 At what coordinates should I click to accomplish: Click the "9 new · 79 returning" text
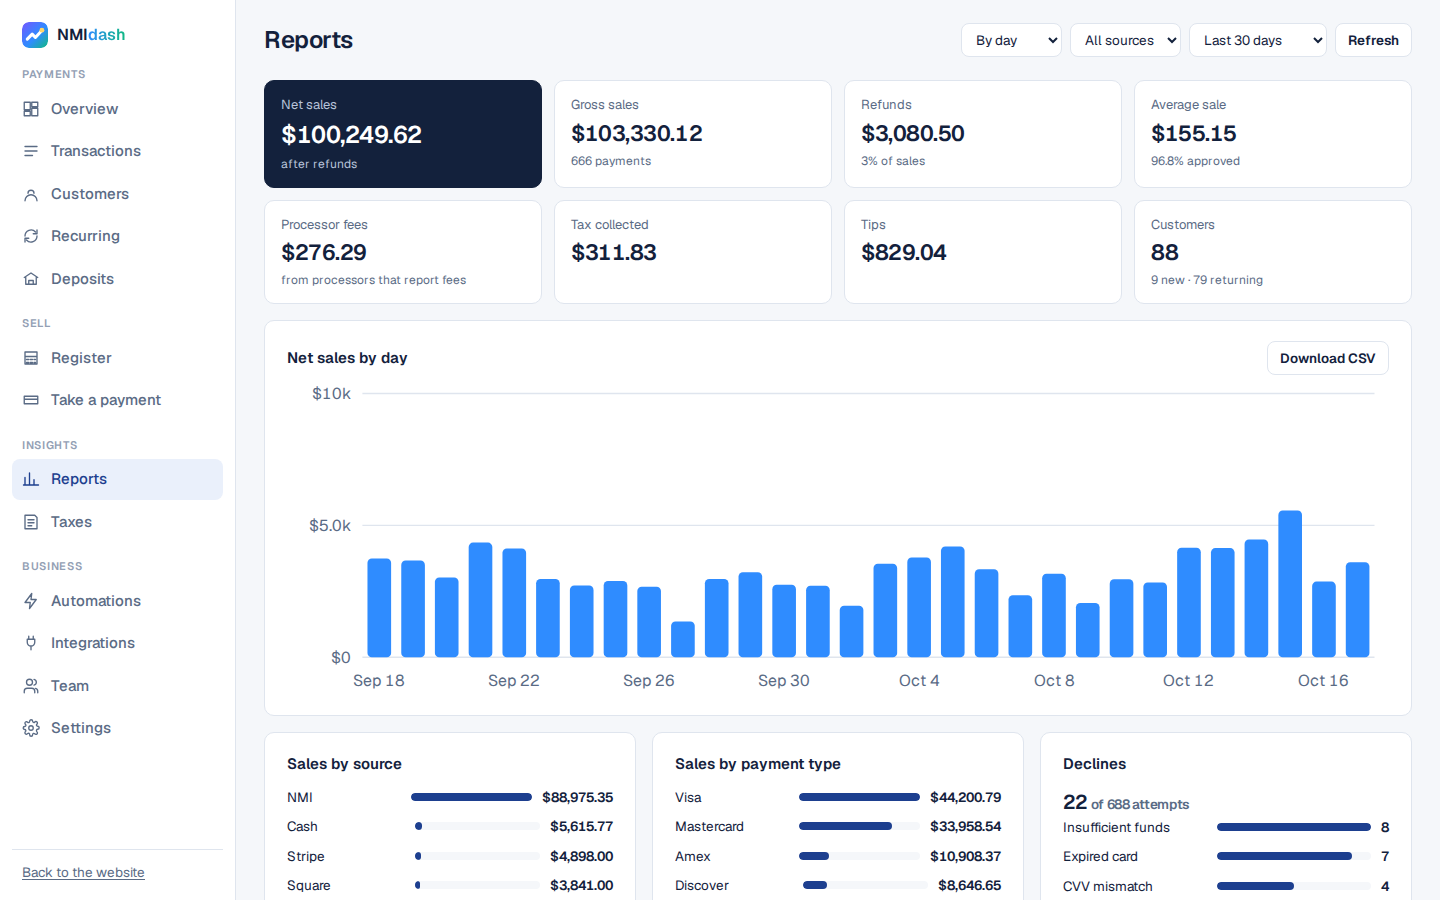point(1207,280)
